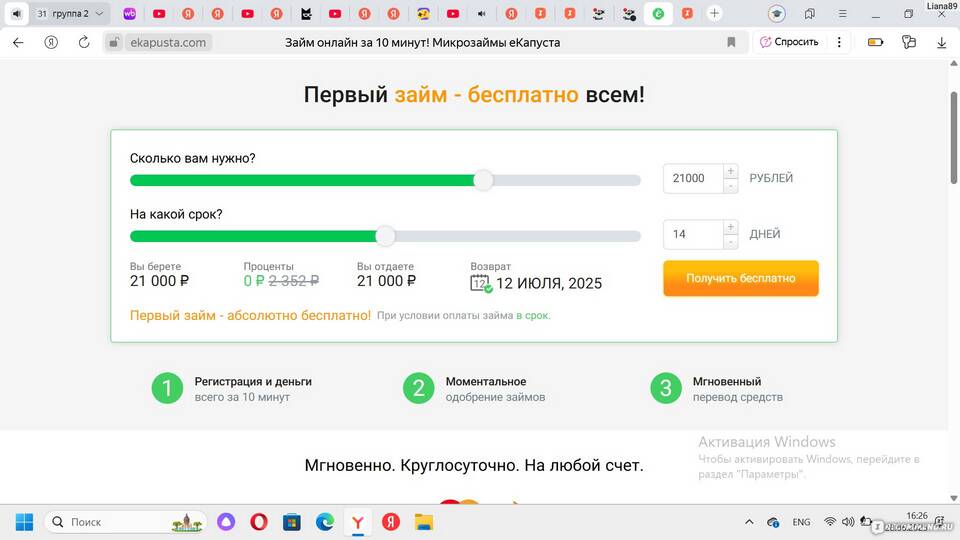Click the green step 1 circle
960x540 pixels.
[167, 388]
